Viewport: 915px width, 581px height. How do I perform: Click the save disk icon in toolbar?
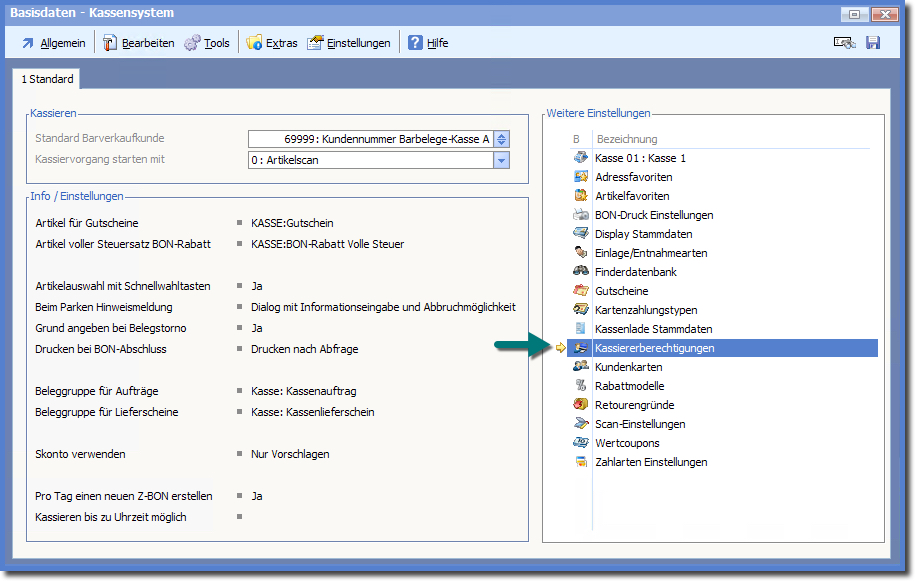coord(873,43)
